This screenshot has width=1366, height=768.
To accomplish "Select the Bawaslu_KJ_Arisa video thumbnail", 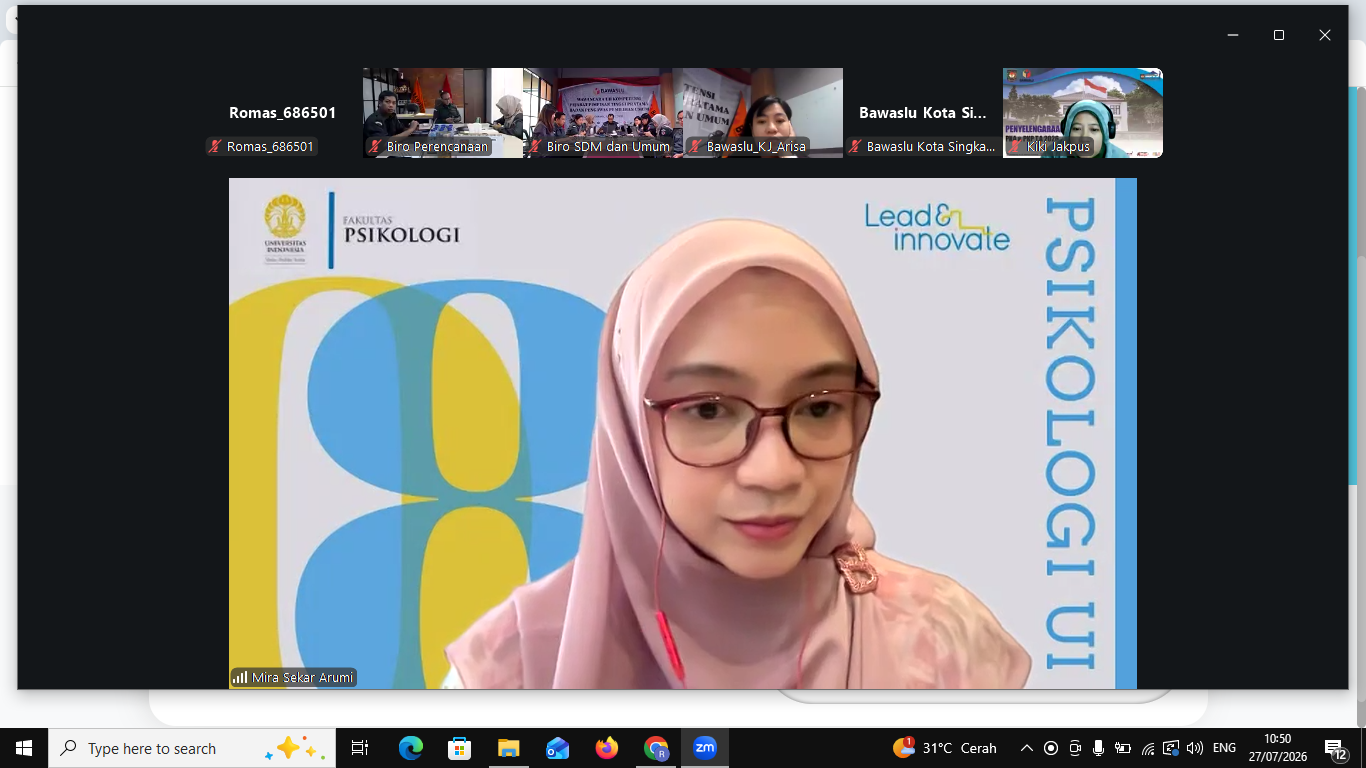I will coord(763,113).
